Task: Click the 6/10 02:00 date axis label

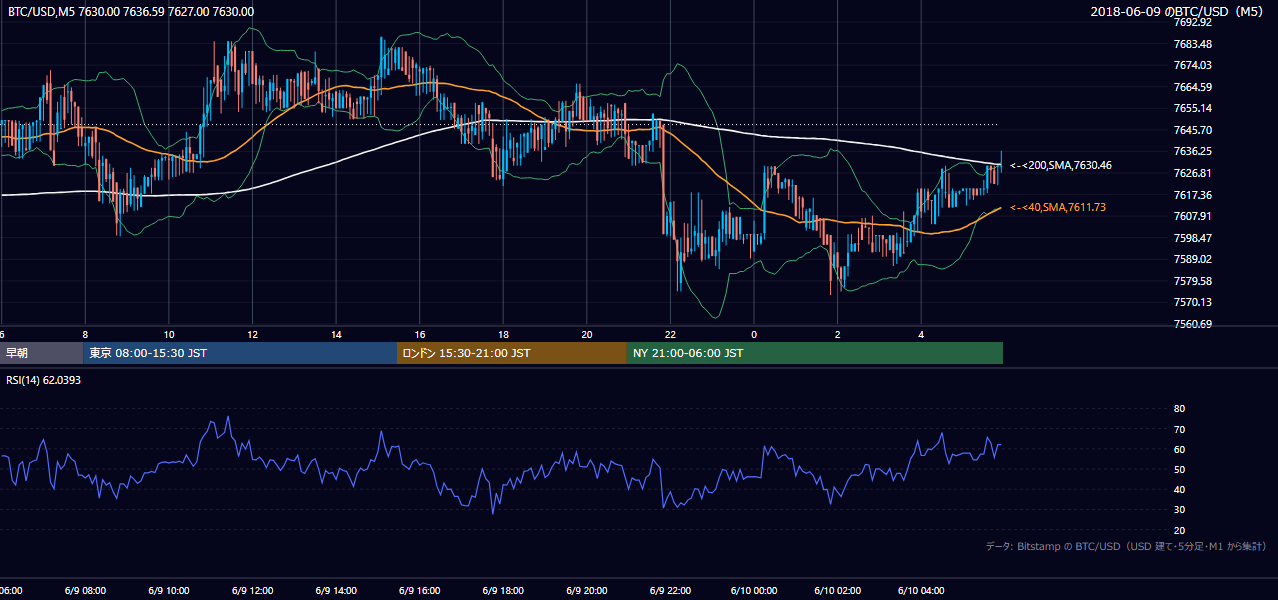Action: [x=838, y=590]
